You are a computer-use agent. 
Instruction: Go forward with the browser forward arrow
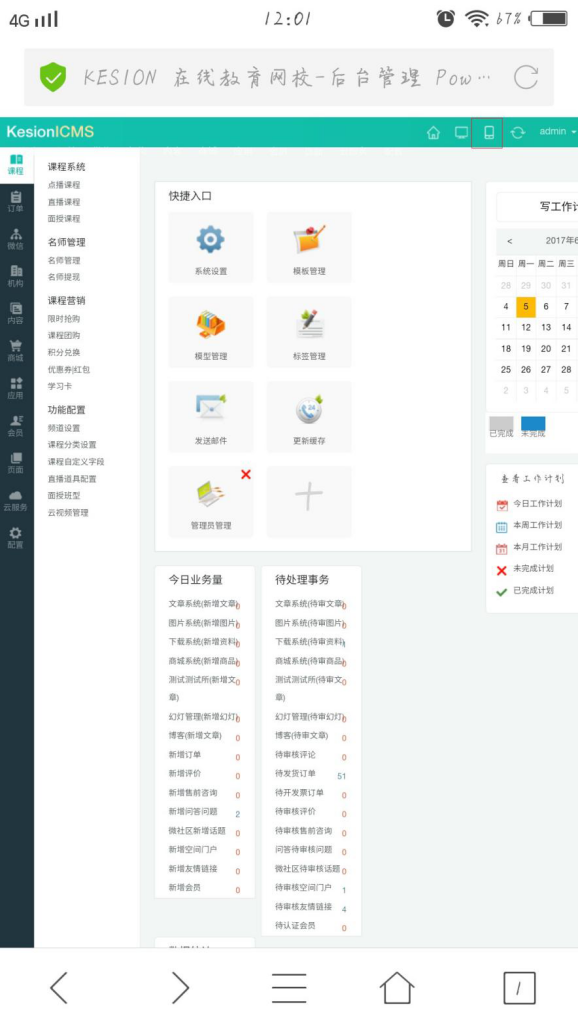tap(180, 987)
